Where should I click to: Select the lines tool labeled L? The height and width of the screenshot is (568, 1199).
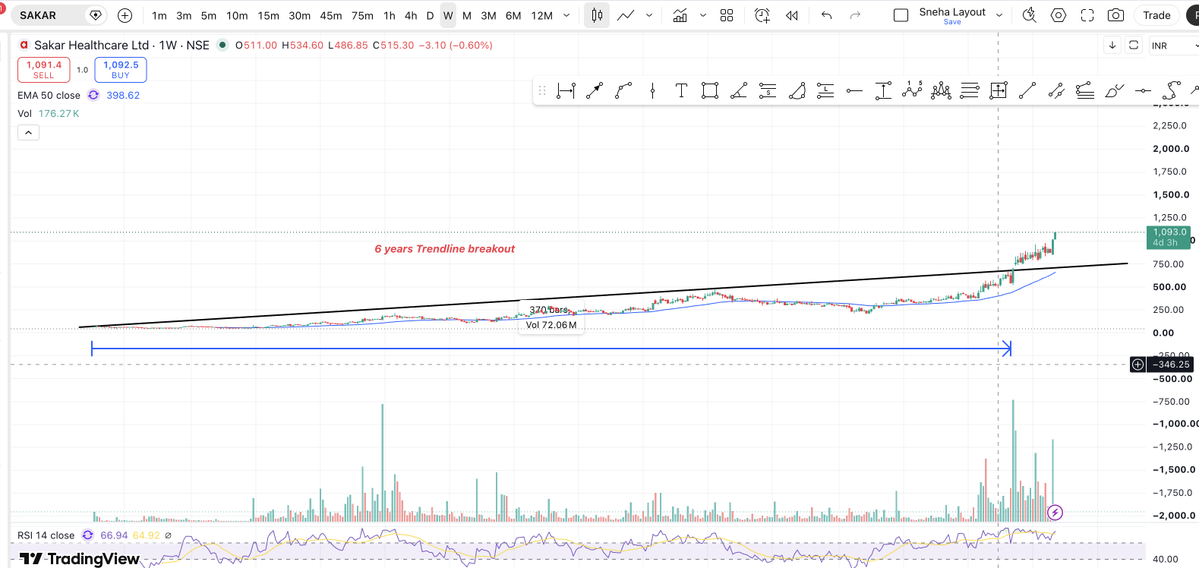(825, 91)
